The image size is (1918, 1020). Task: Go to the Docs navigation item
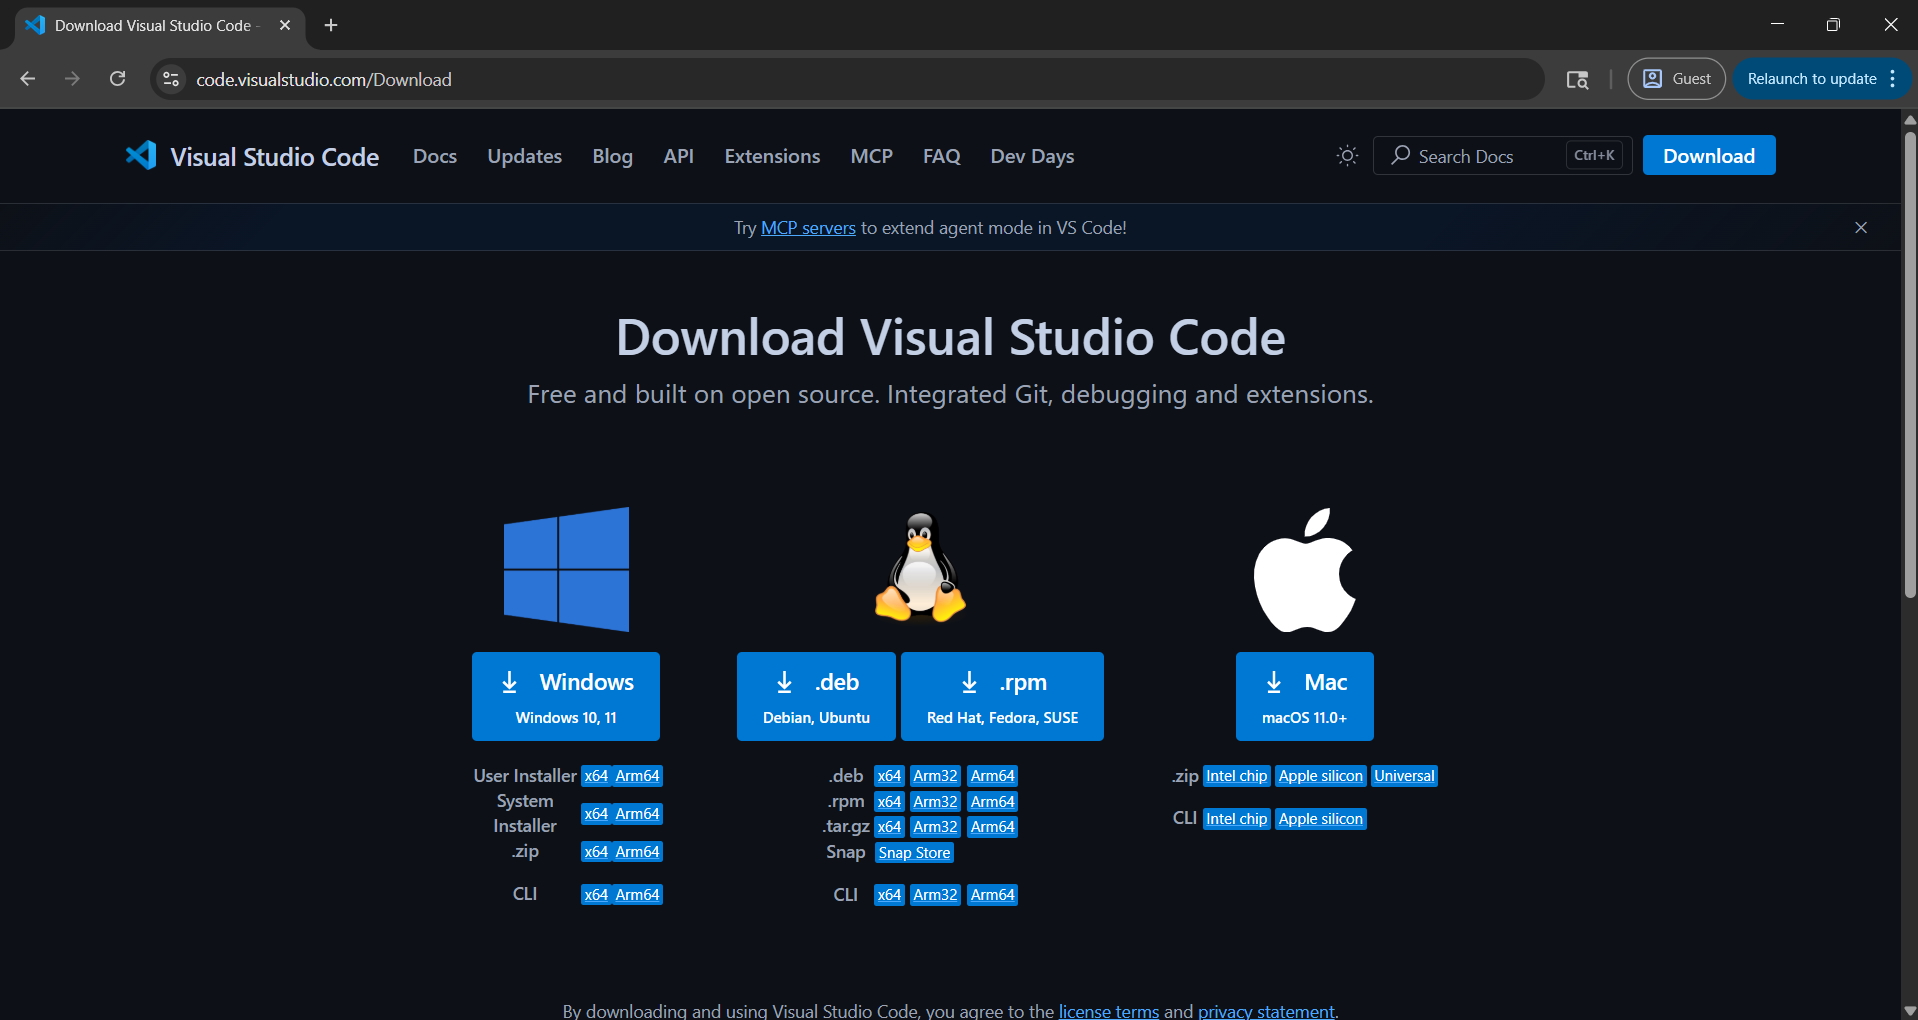coord(434,156)
